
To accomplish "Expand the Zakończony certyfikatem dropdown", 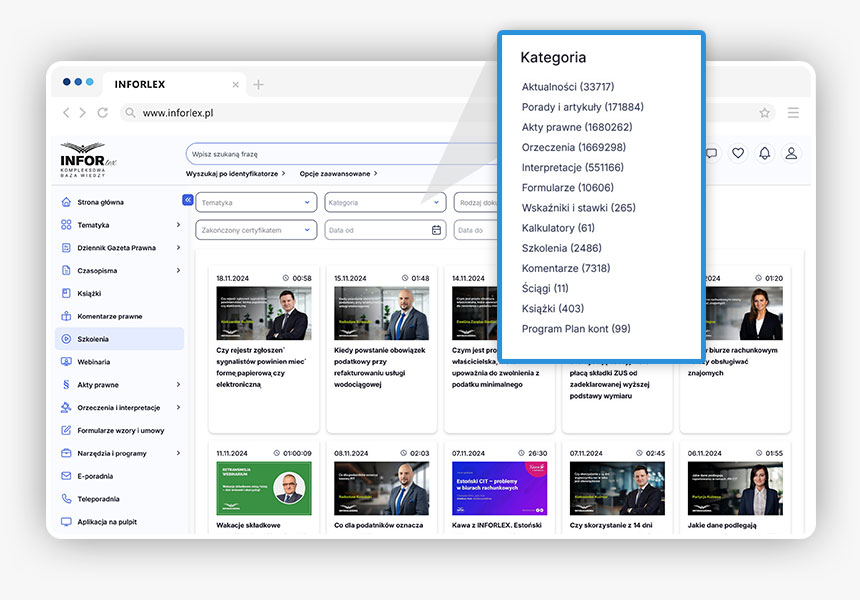I will point(256,230).
